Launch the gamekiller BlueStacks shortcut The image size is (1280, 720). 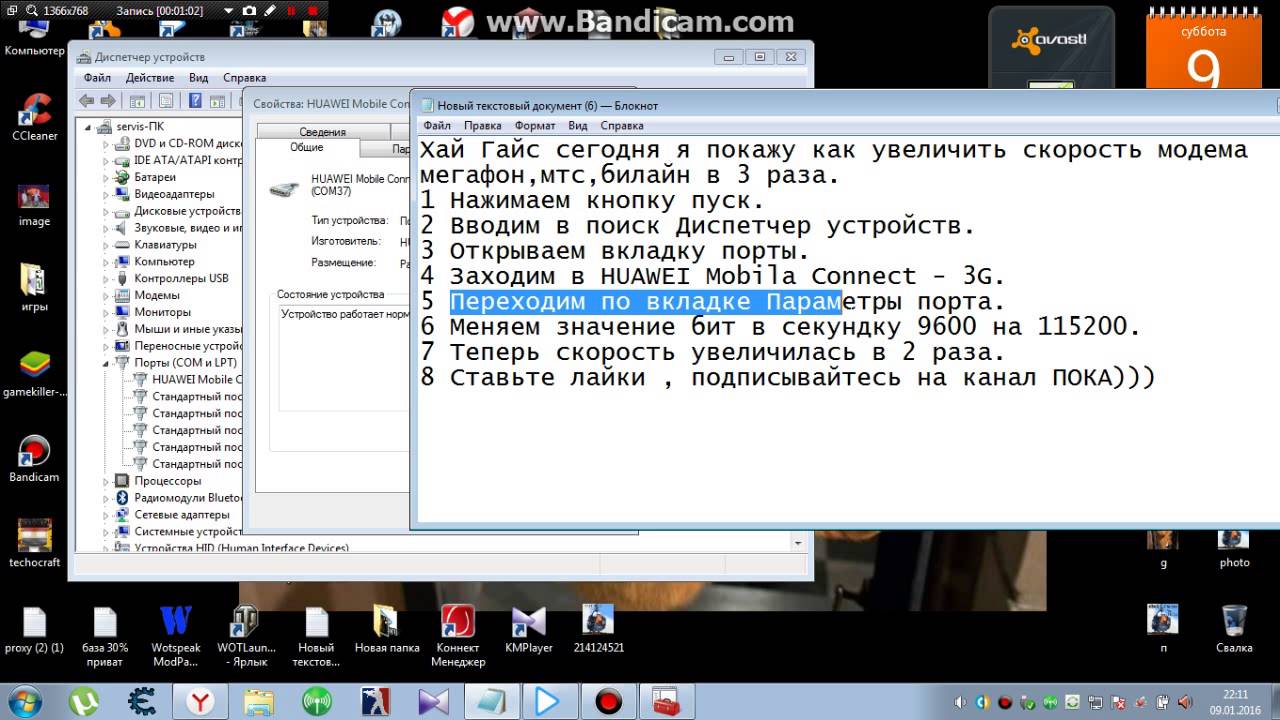click(34, 375)
